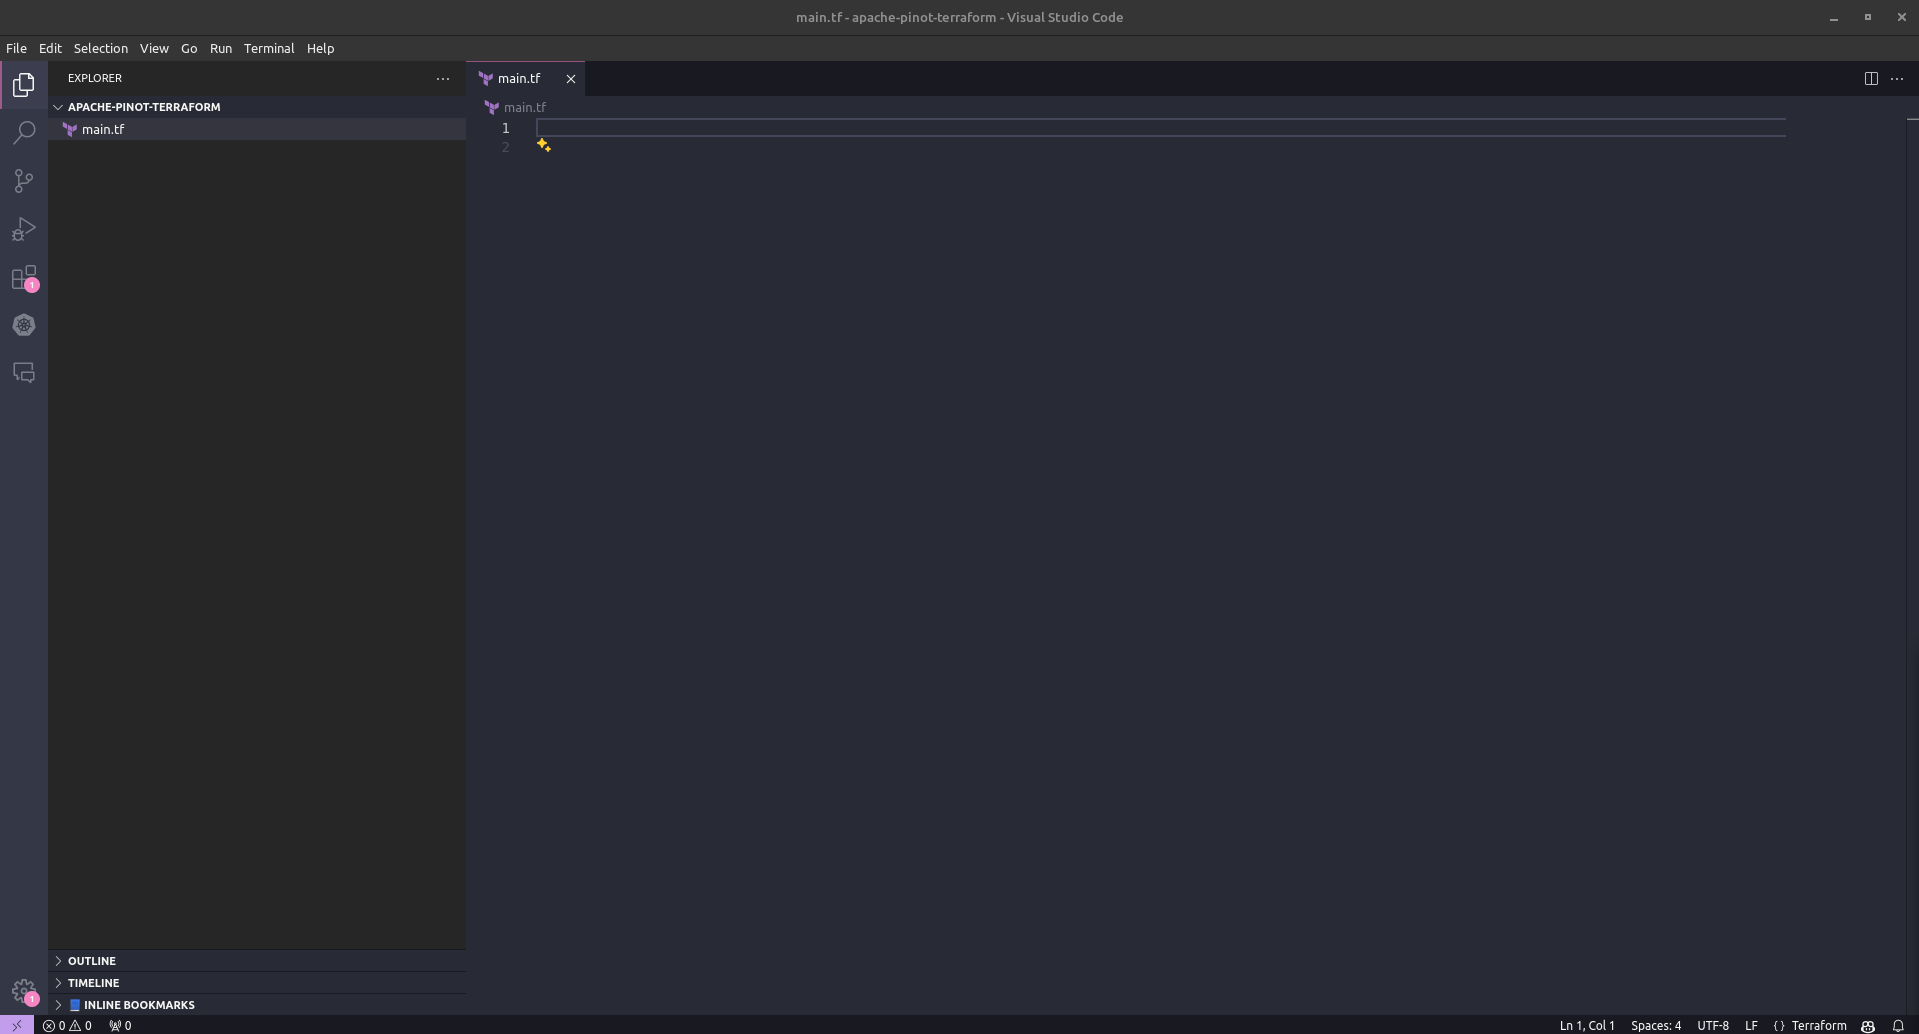Open notifications bell in status bar
This screenshot has height=1034, width=1919.
[1898, 1025]
